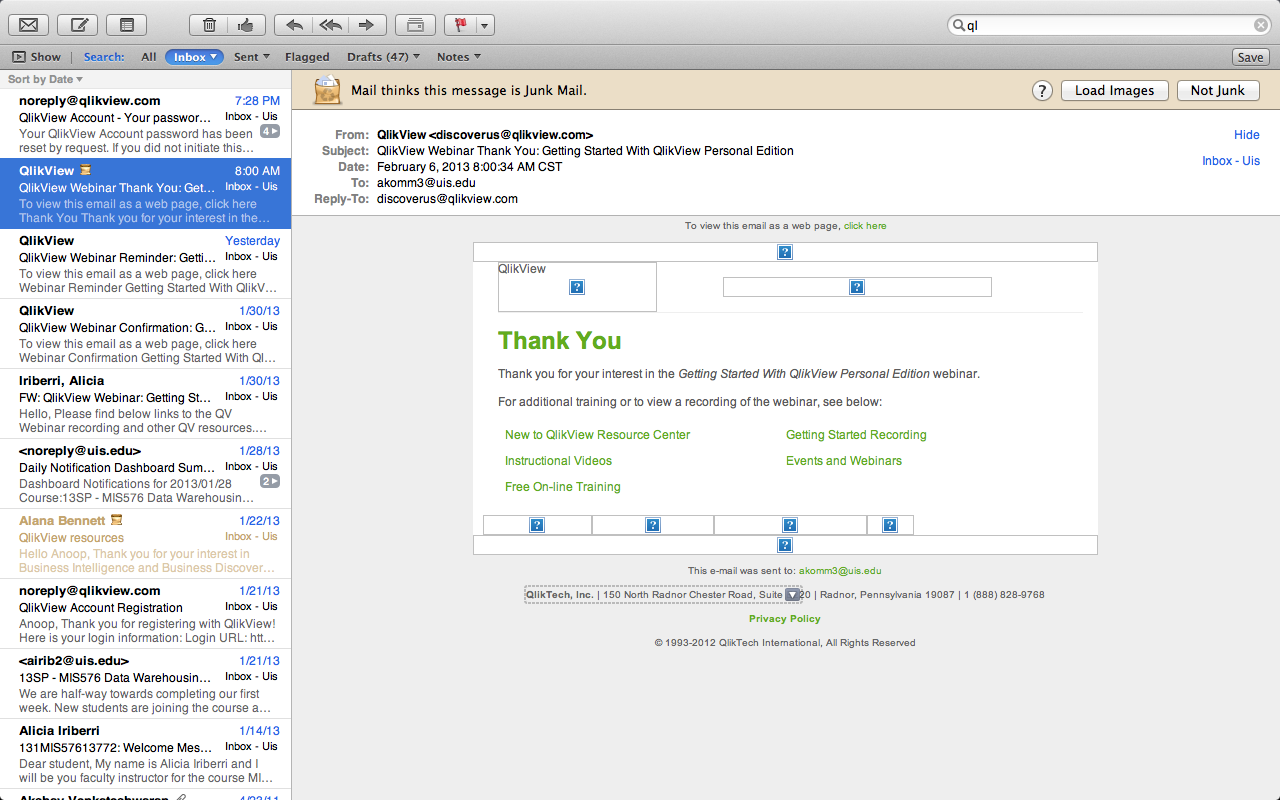This screenshot has height=800, width=1280.
Task: Open QlikView Account Registration email
Action: pyautogui.click(x=145, y=614)
